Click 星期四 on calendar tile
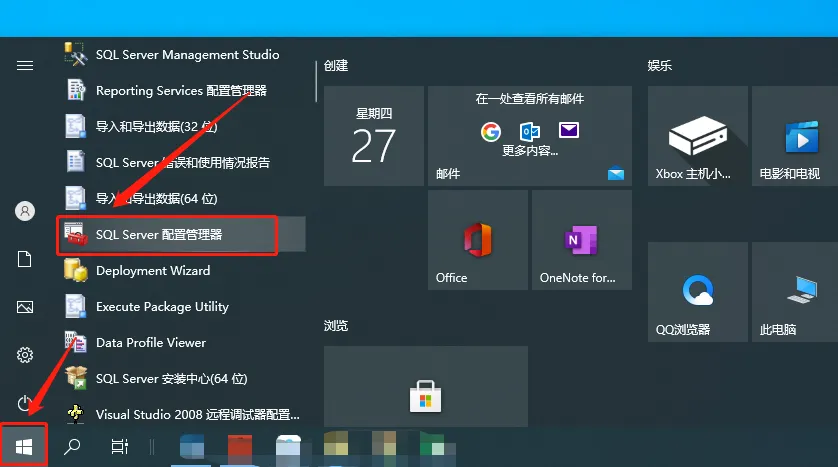This screenshot has width=838, height=467. (374, 113)
